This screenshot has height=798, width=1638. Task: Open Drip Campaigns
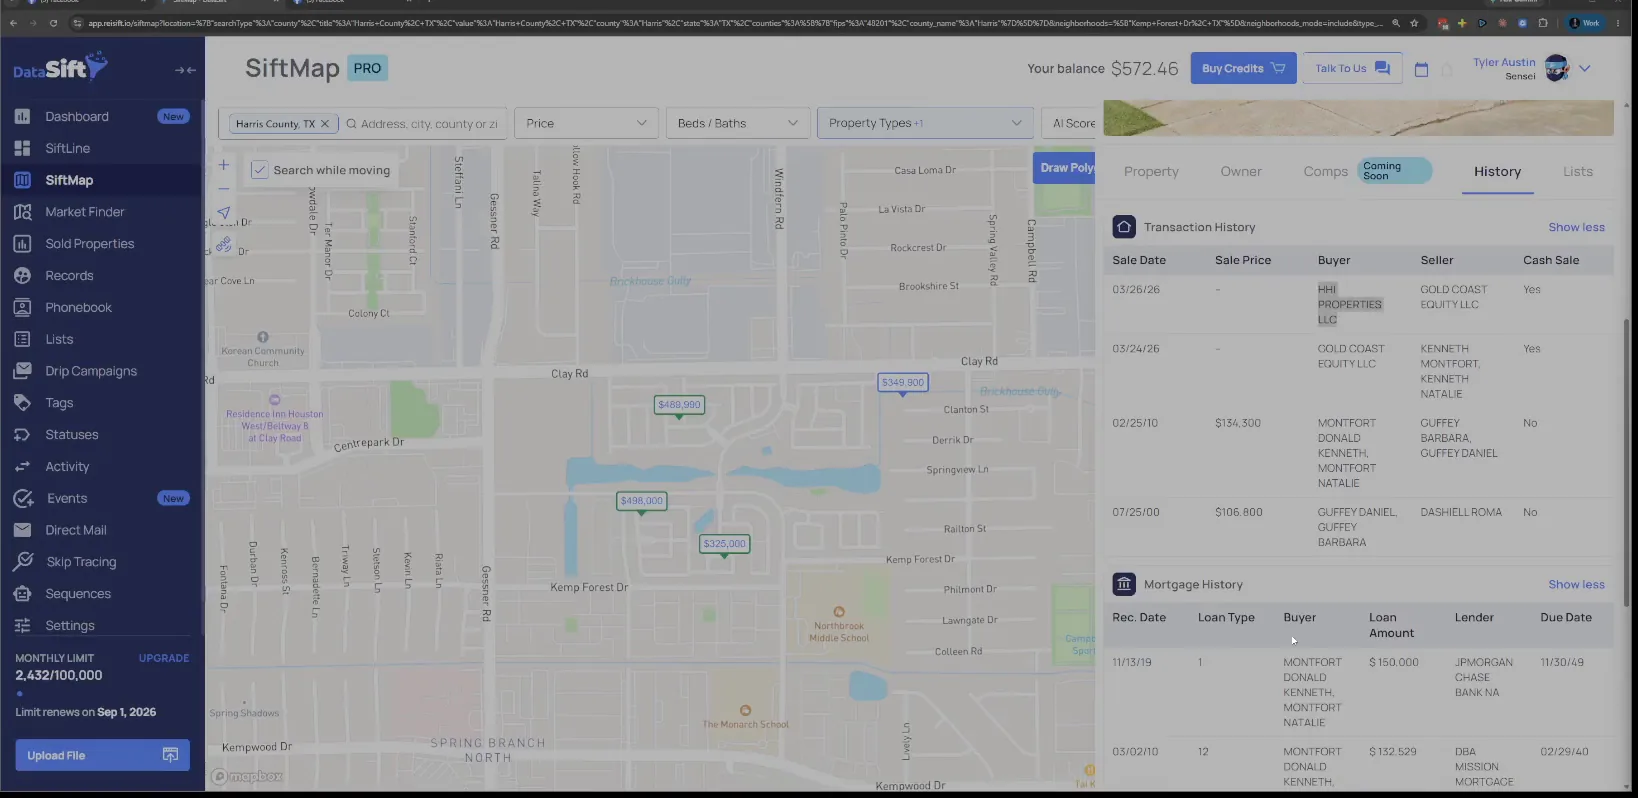[x=91, y=371]
